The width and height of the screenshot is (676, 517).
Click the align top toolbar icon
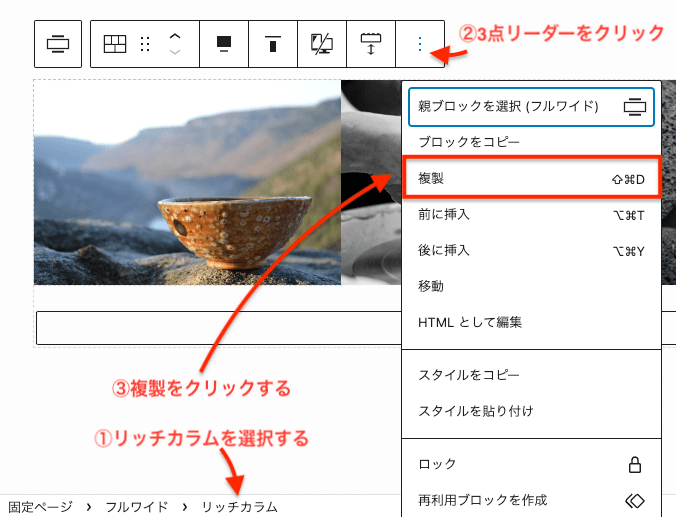(x=272, y=44)
